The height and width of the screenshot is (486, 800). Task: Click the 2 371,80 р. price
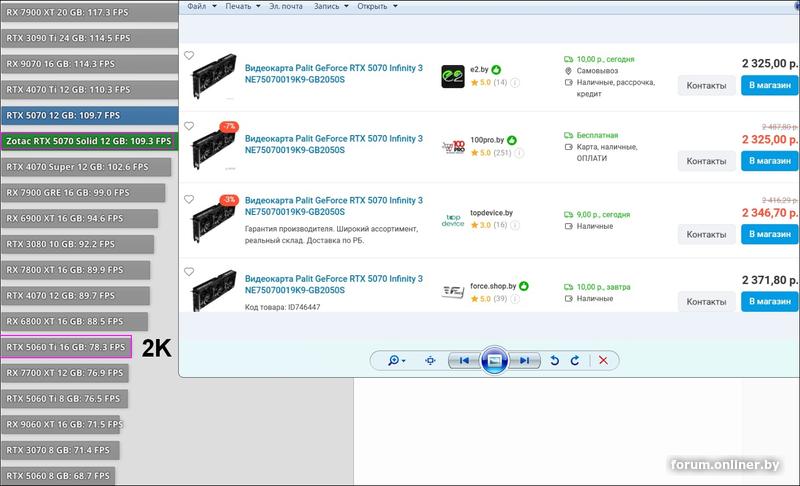769,280
